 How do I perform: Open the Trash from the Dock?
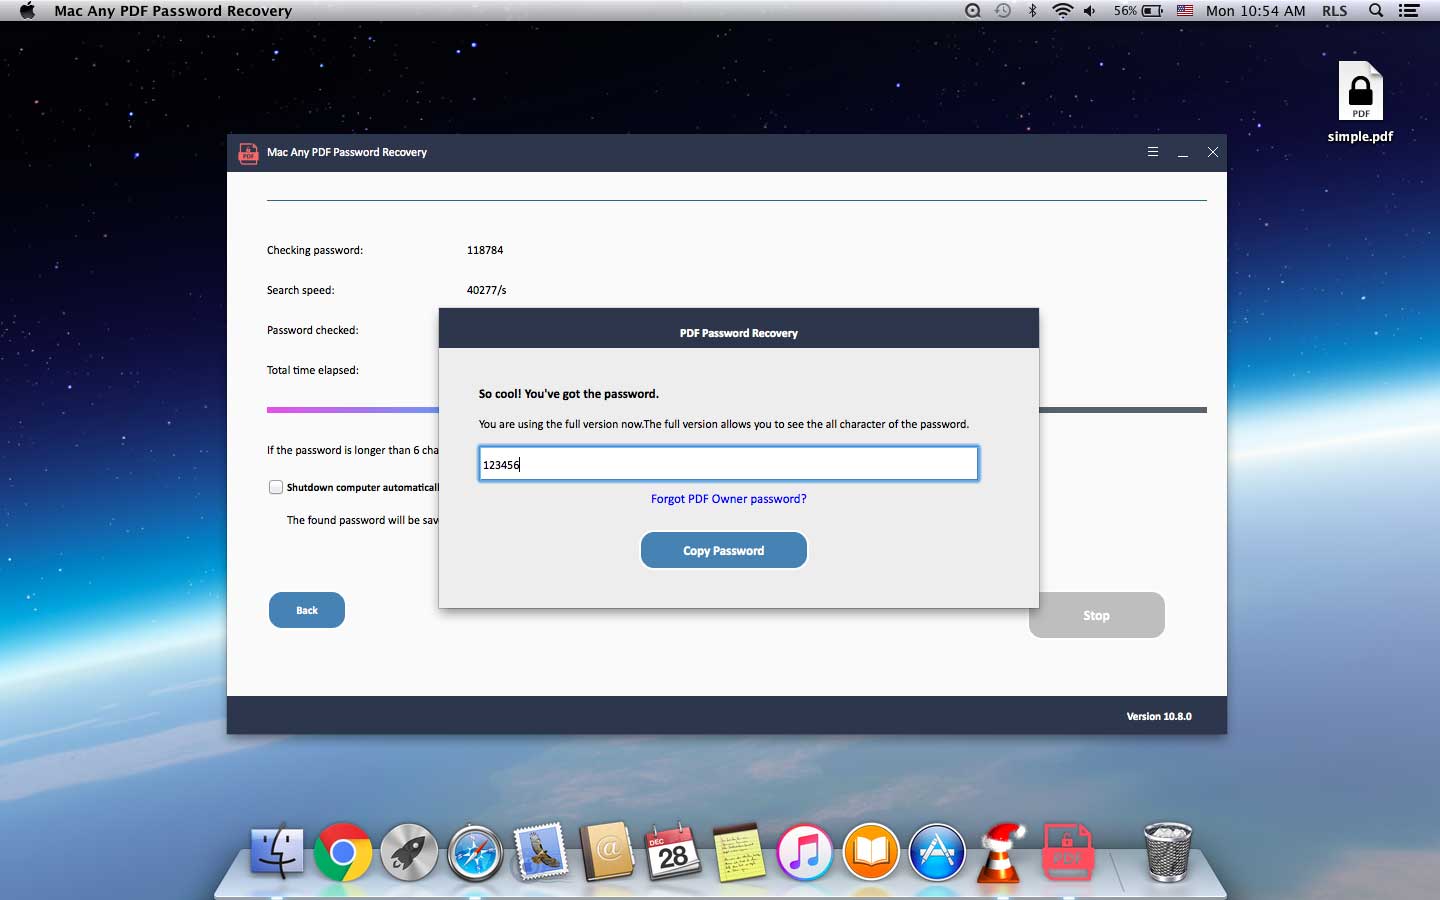(x=1167, y=853)
